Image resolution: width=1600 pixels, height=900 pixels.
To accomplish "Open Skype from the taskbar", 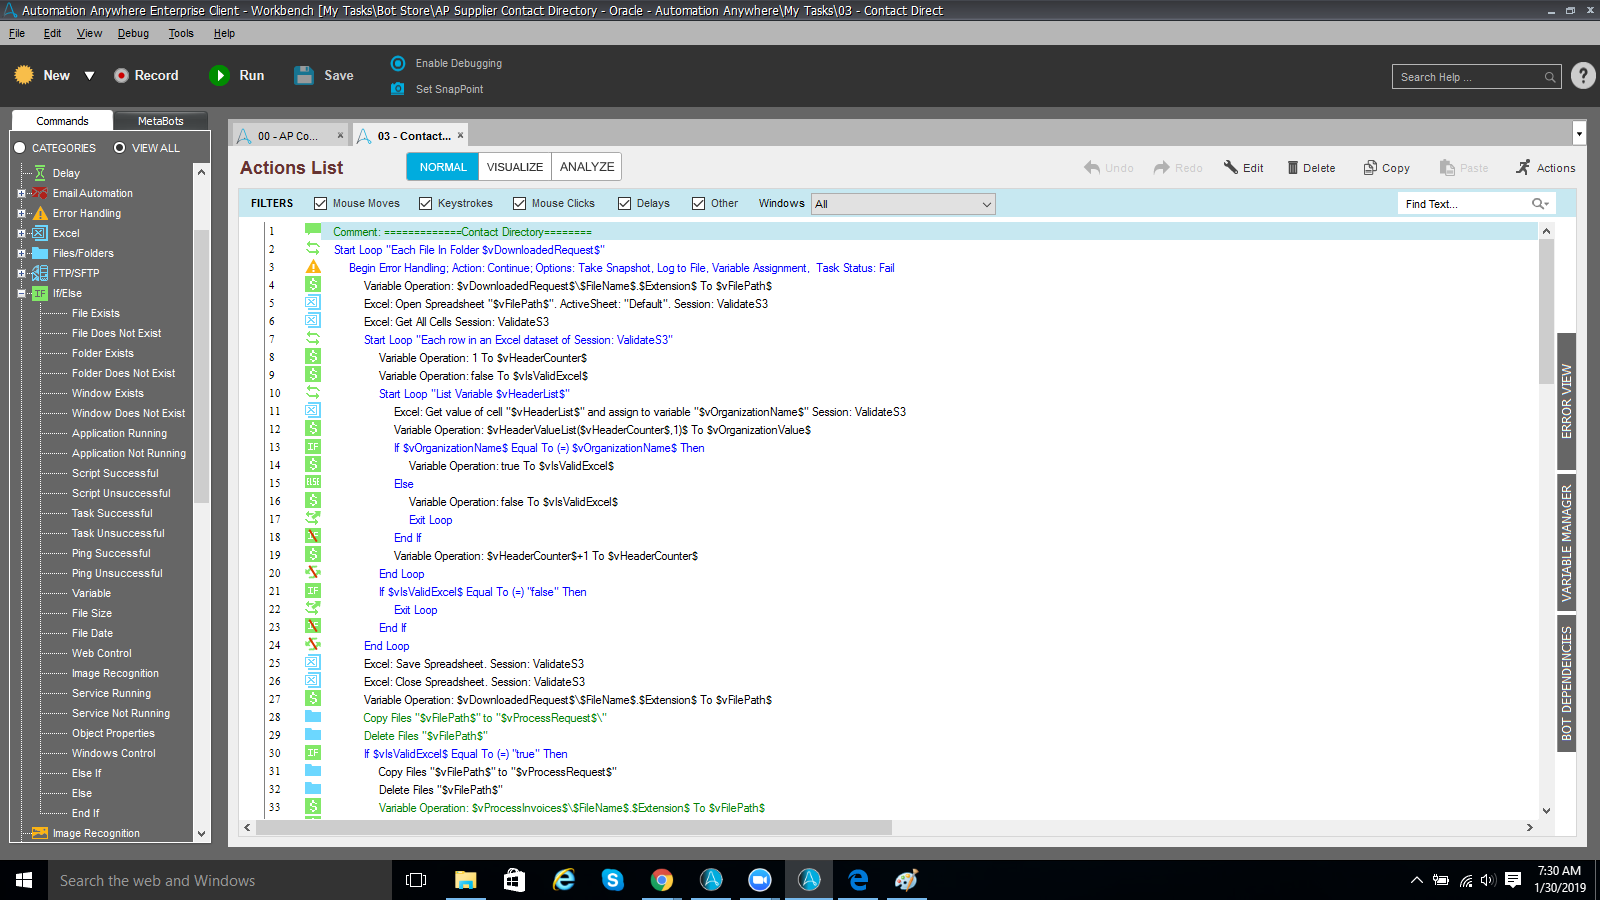I will (x=612, y=880).
